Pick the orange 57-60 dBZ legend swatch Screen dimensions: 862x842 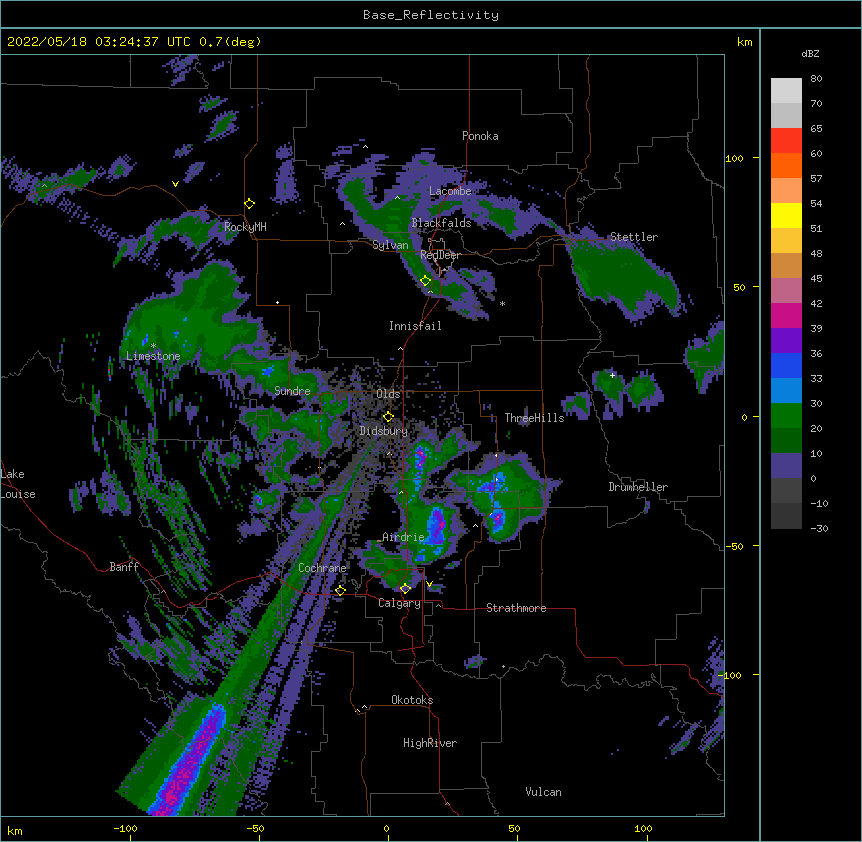(x=786, y=165)
